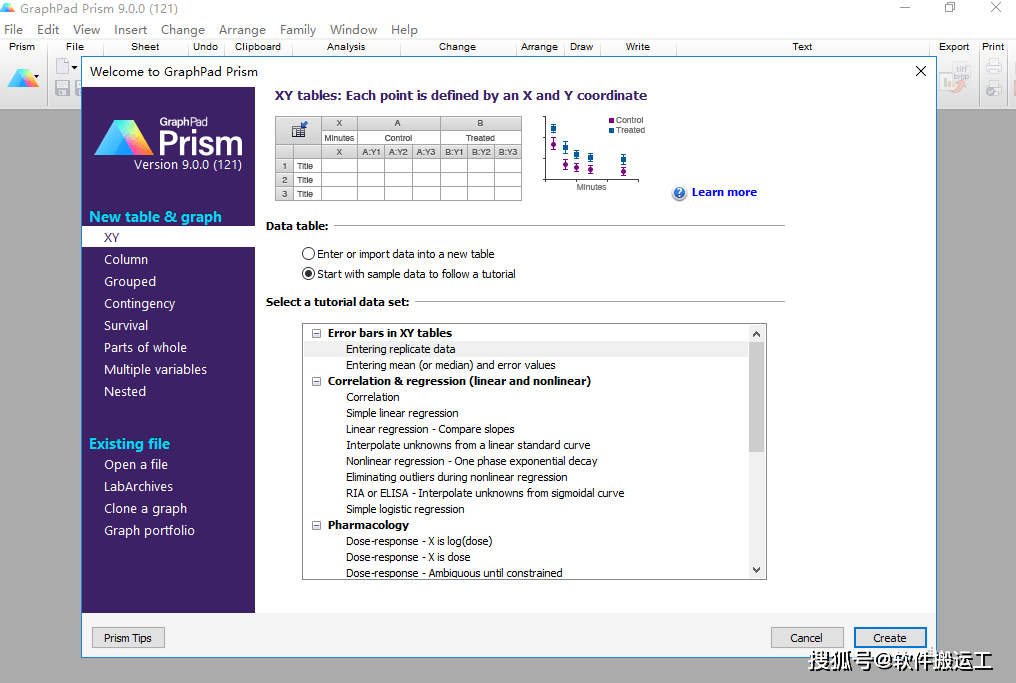This screenshot has width=1016, height=683.
Task: Click the printer icon with checkmark
Action: [x=993, y=88]
